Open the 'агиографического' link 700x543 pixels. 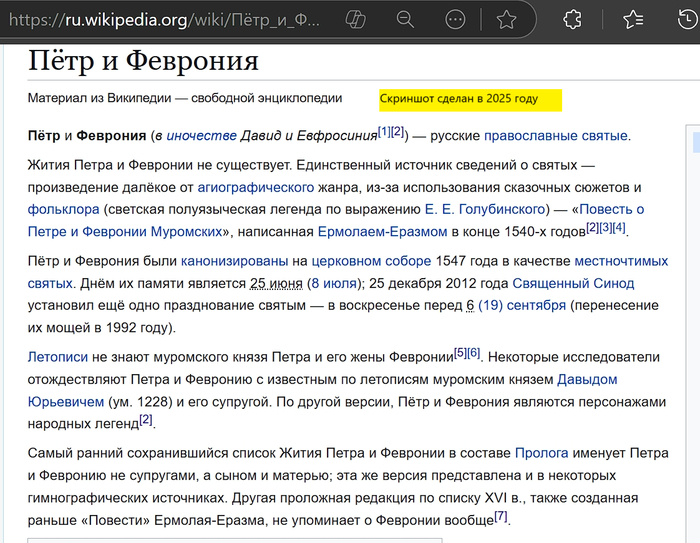(x=255, y=187)
